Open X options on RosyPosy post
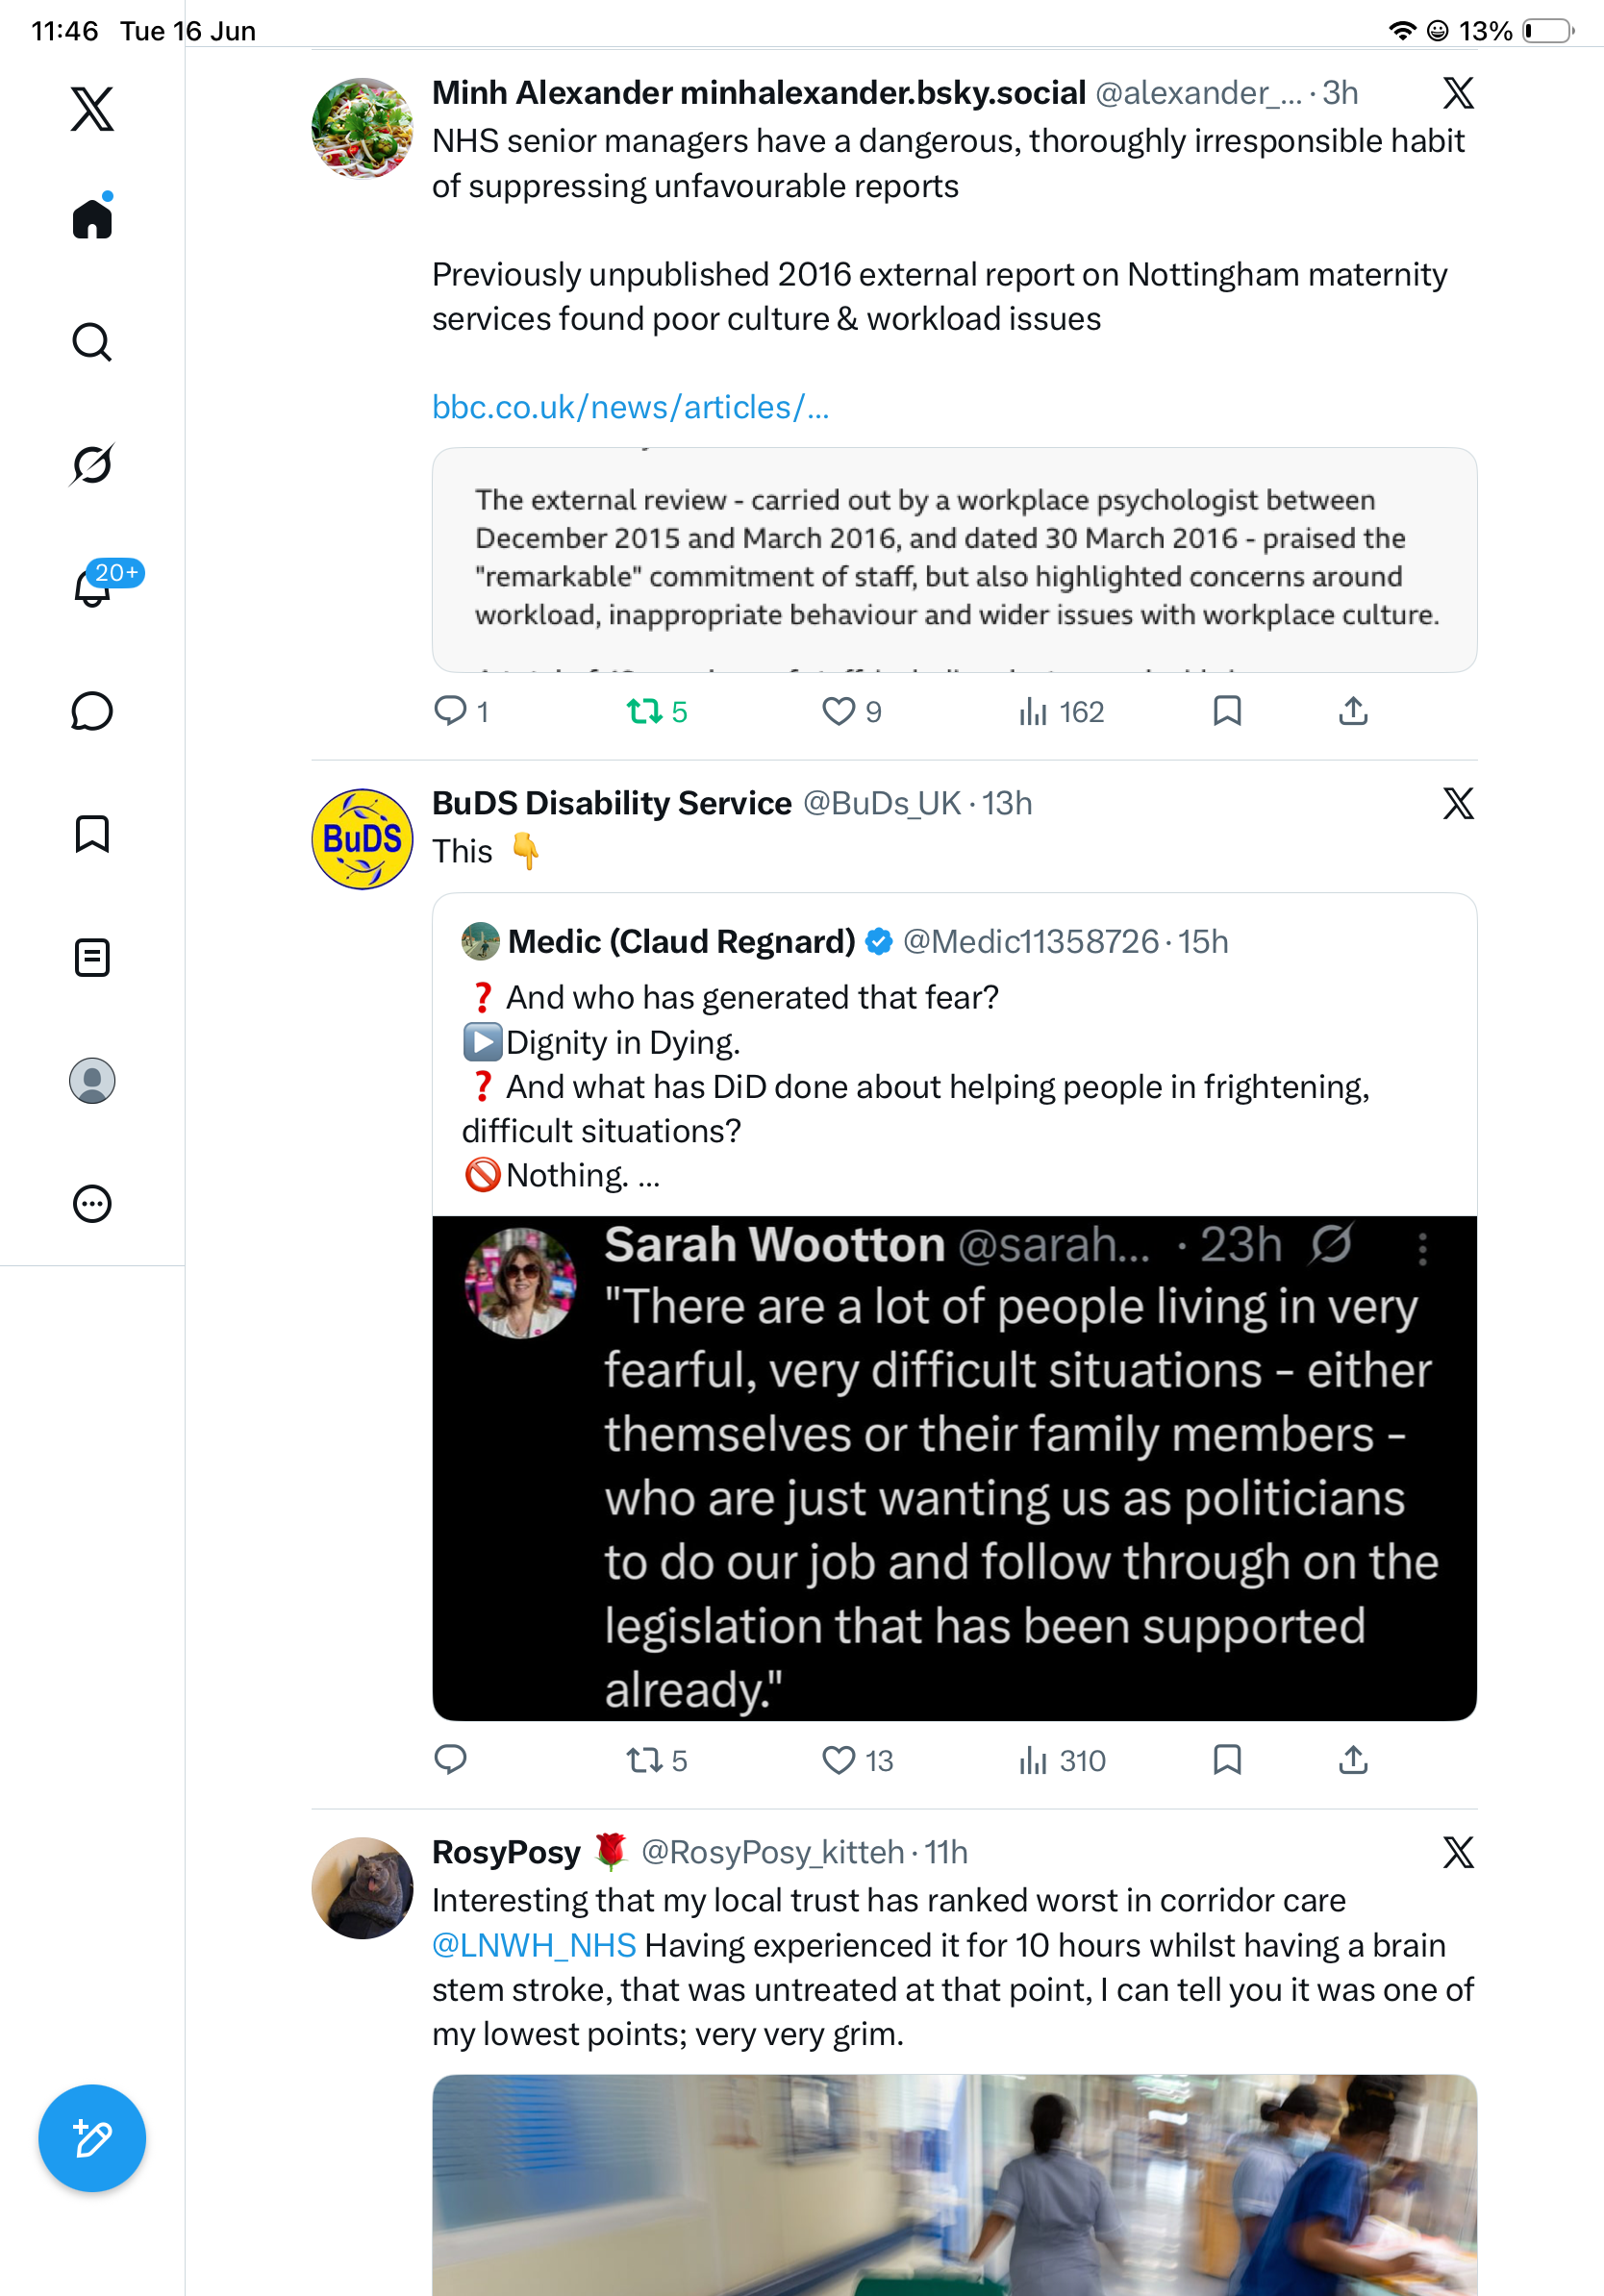The image size is (1604, 2296). click(x=1458, y=1852)
